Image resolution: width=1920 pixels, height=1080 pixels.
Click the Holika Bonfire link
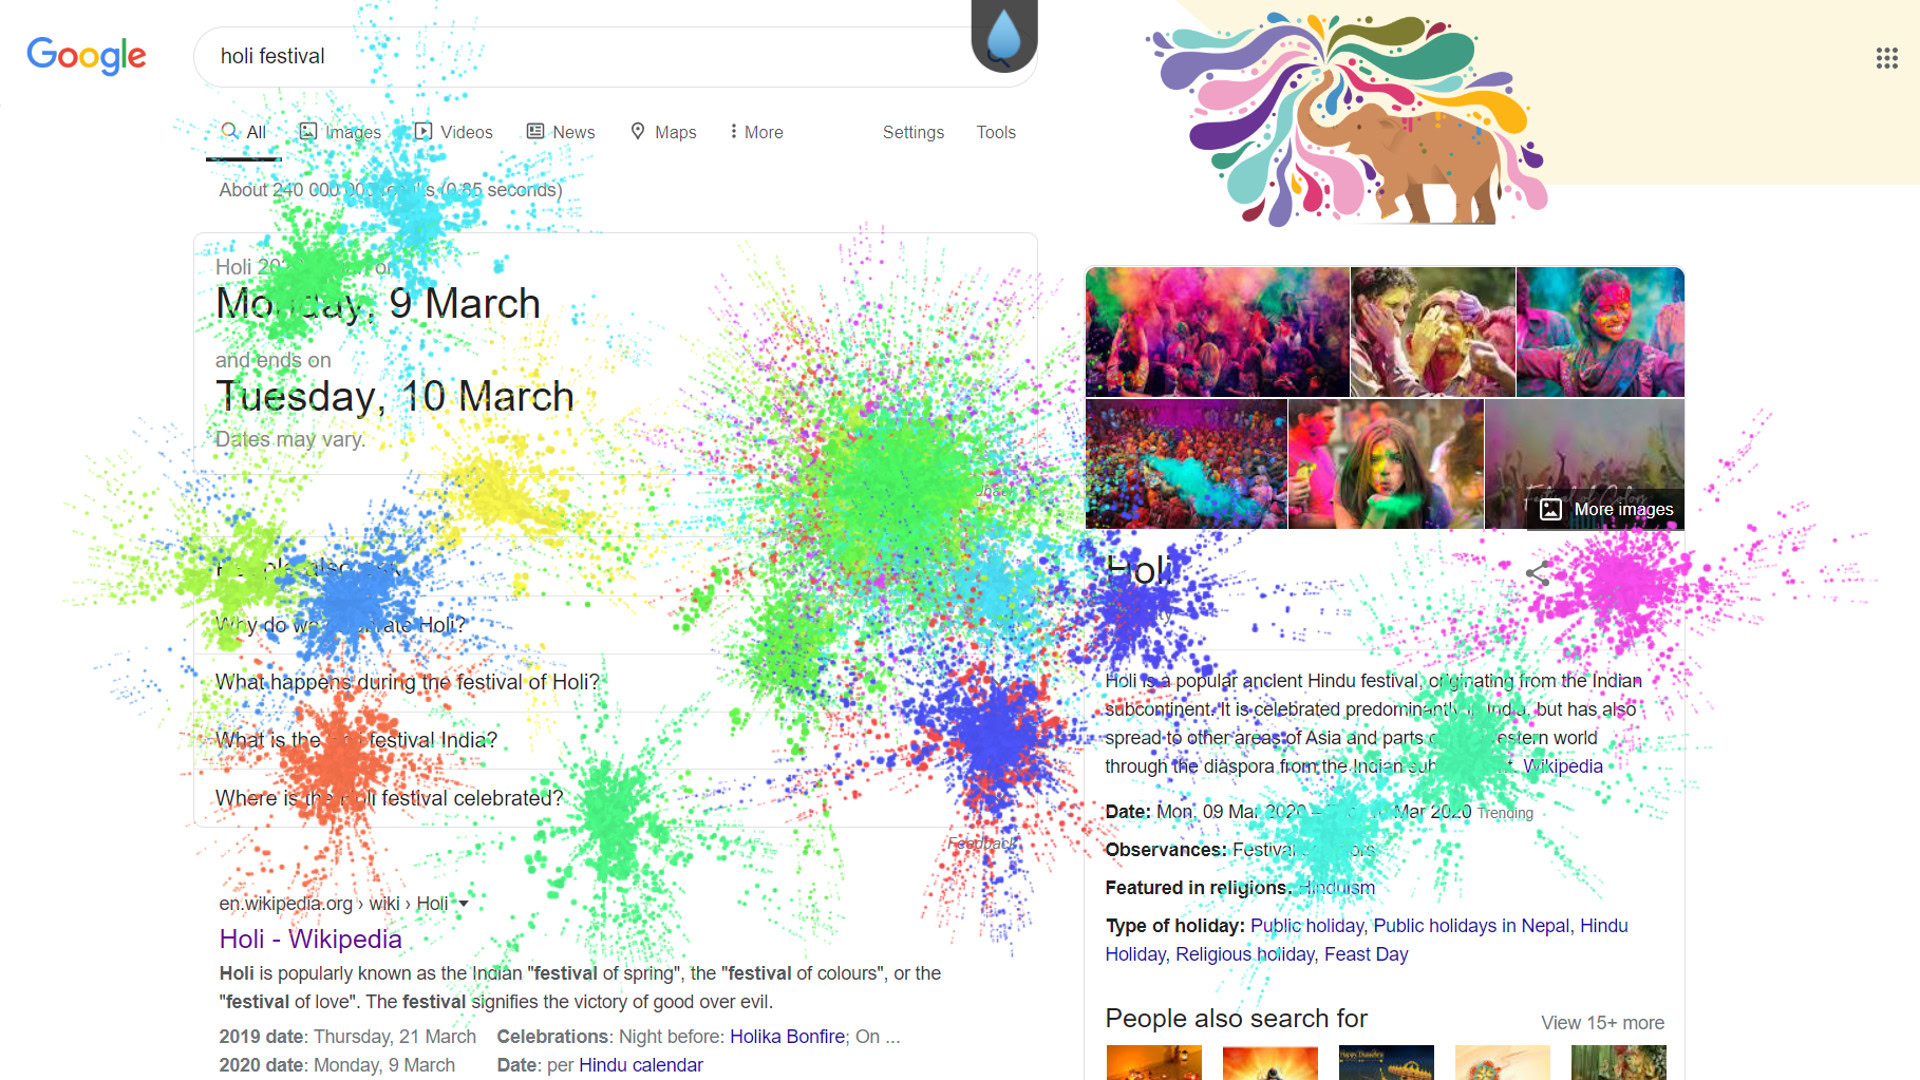tap(787, 1037)
